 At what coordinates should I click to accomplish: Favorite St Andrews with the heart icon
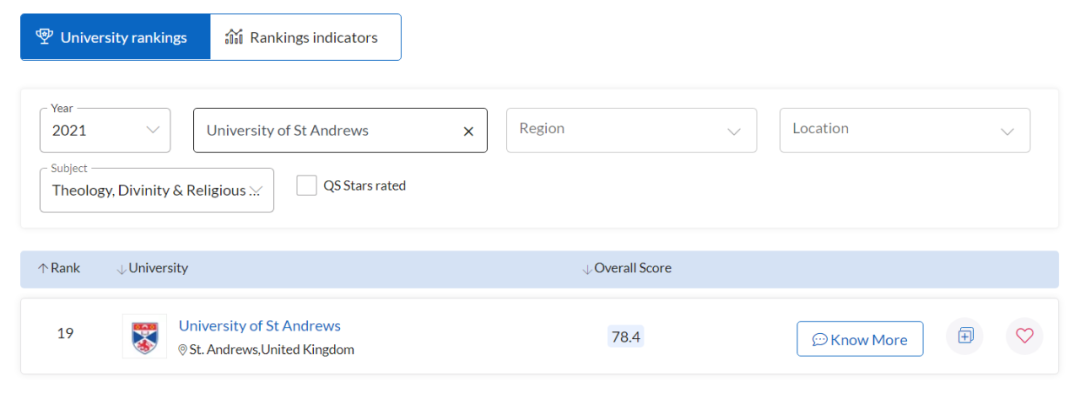coord(1025,337)
